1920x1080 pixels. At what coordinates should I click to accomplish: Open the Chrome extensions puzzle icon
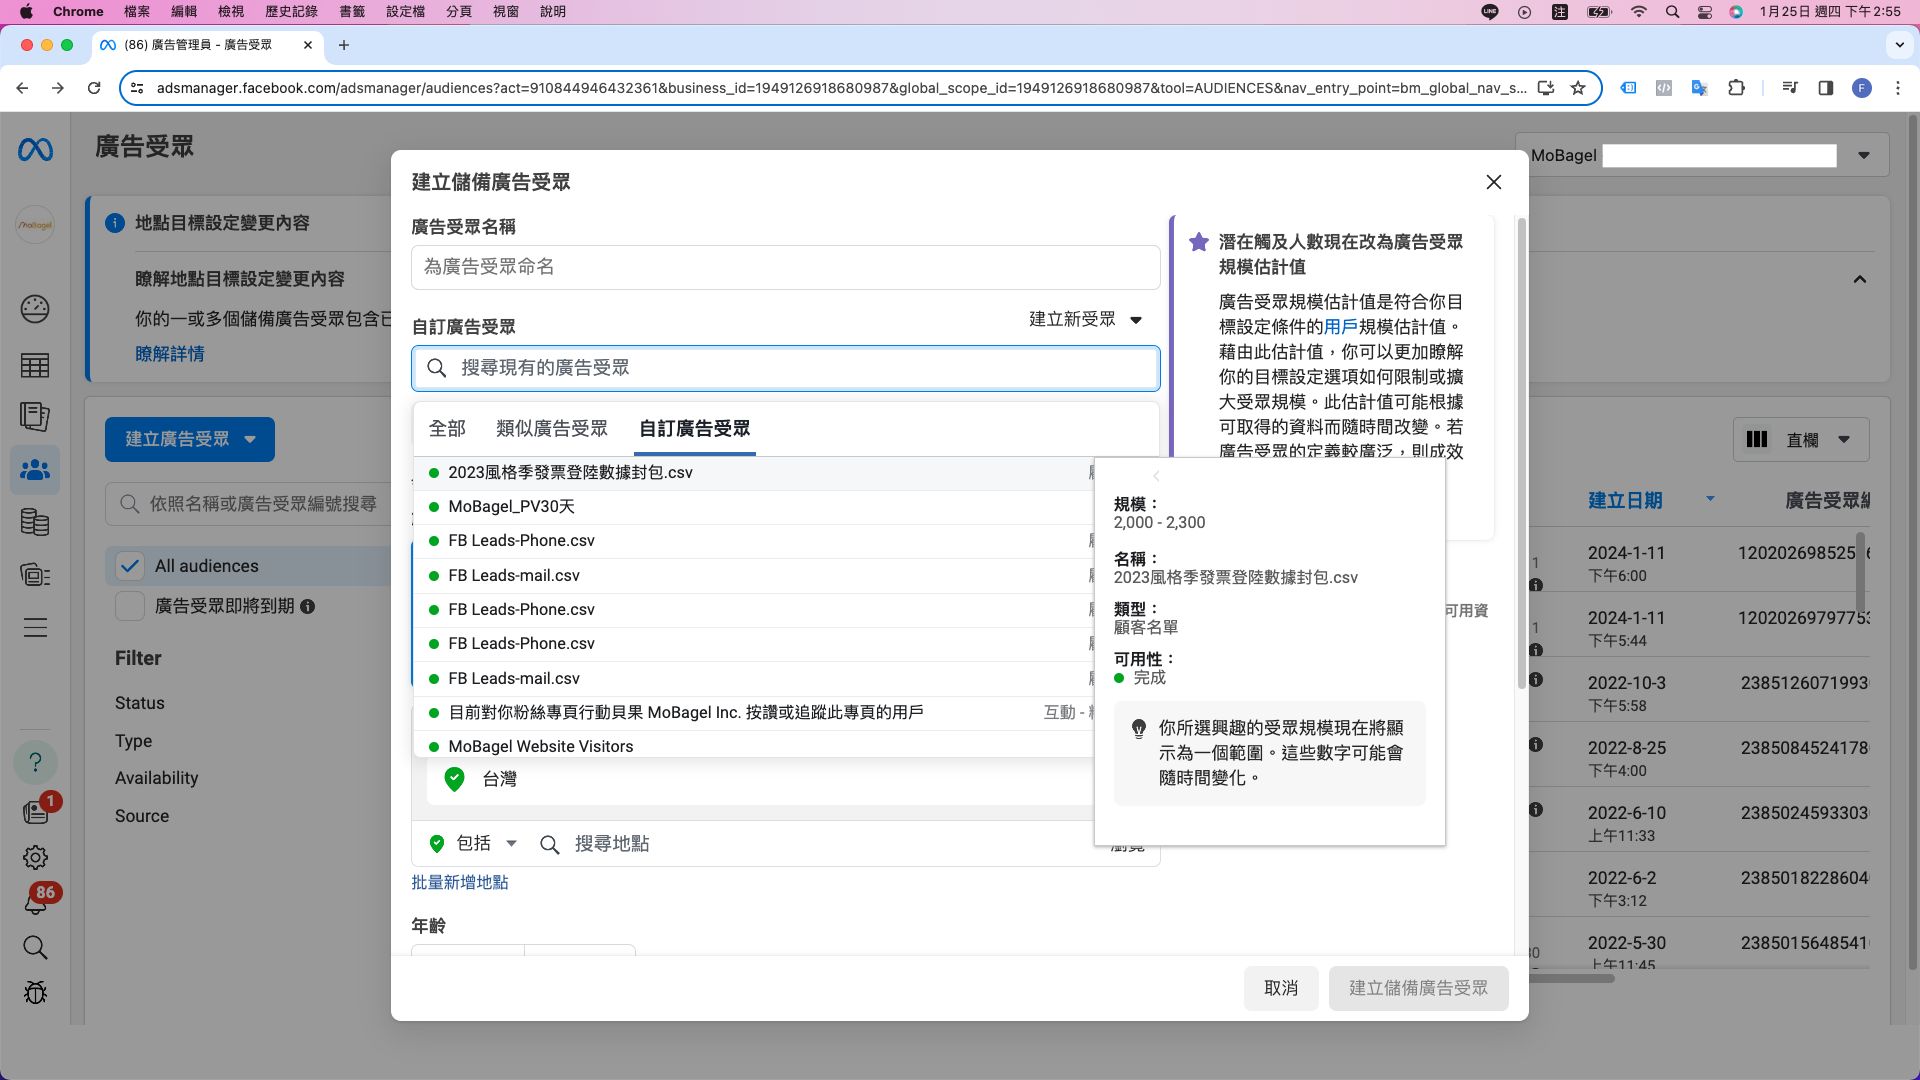pos(1736,88)
